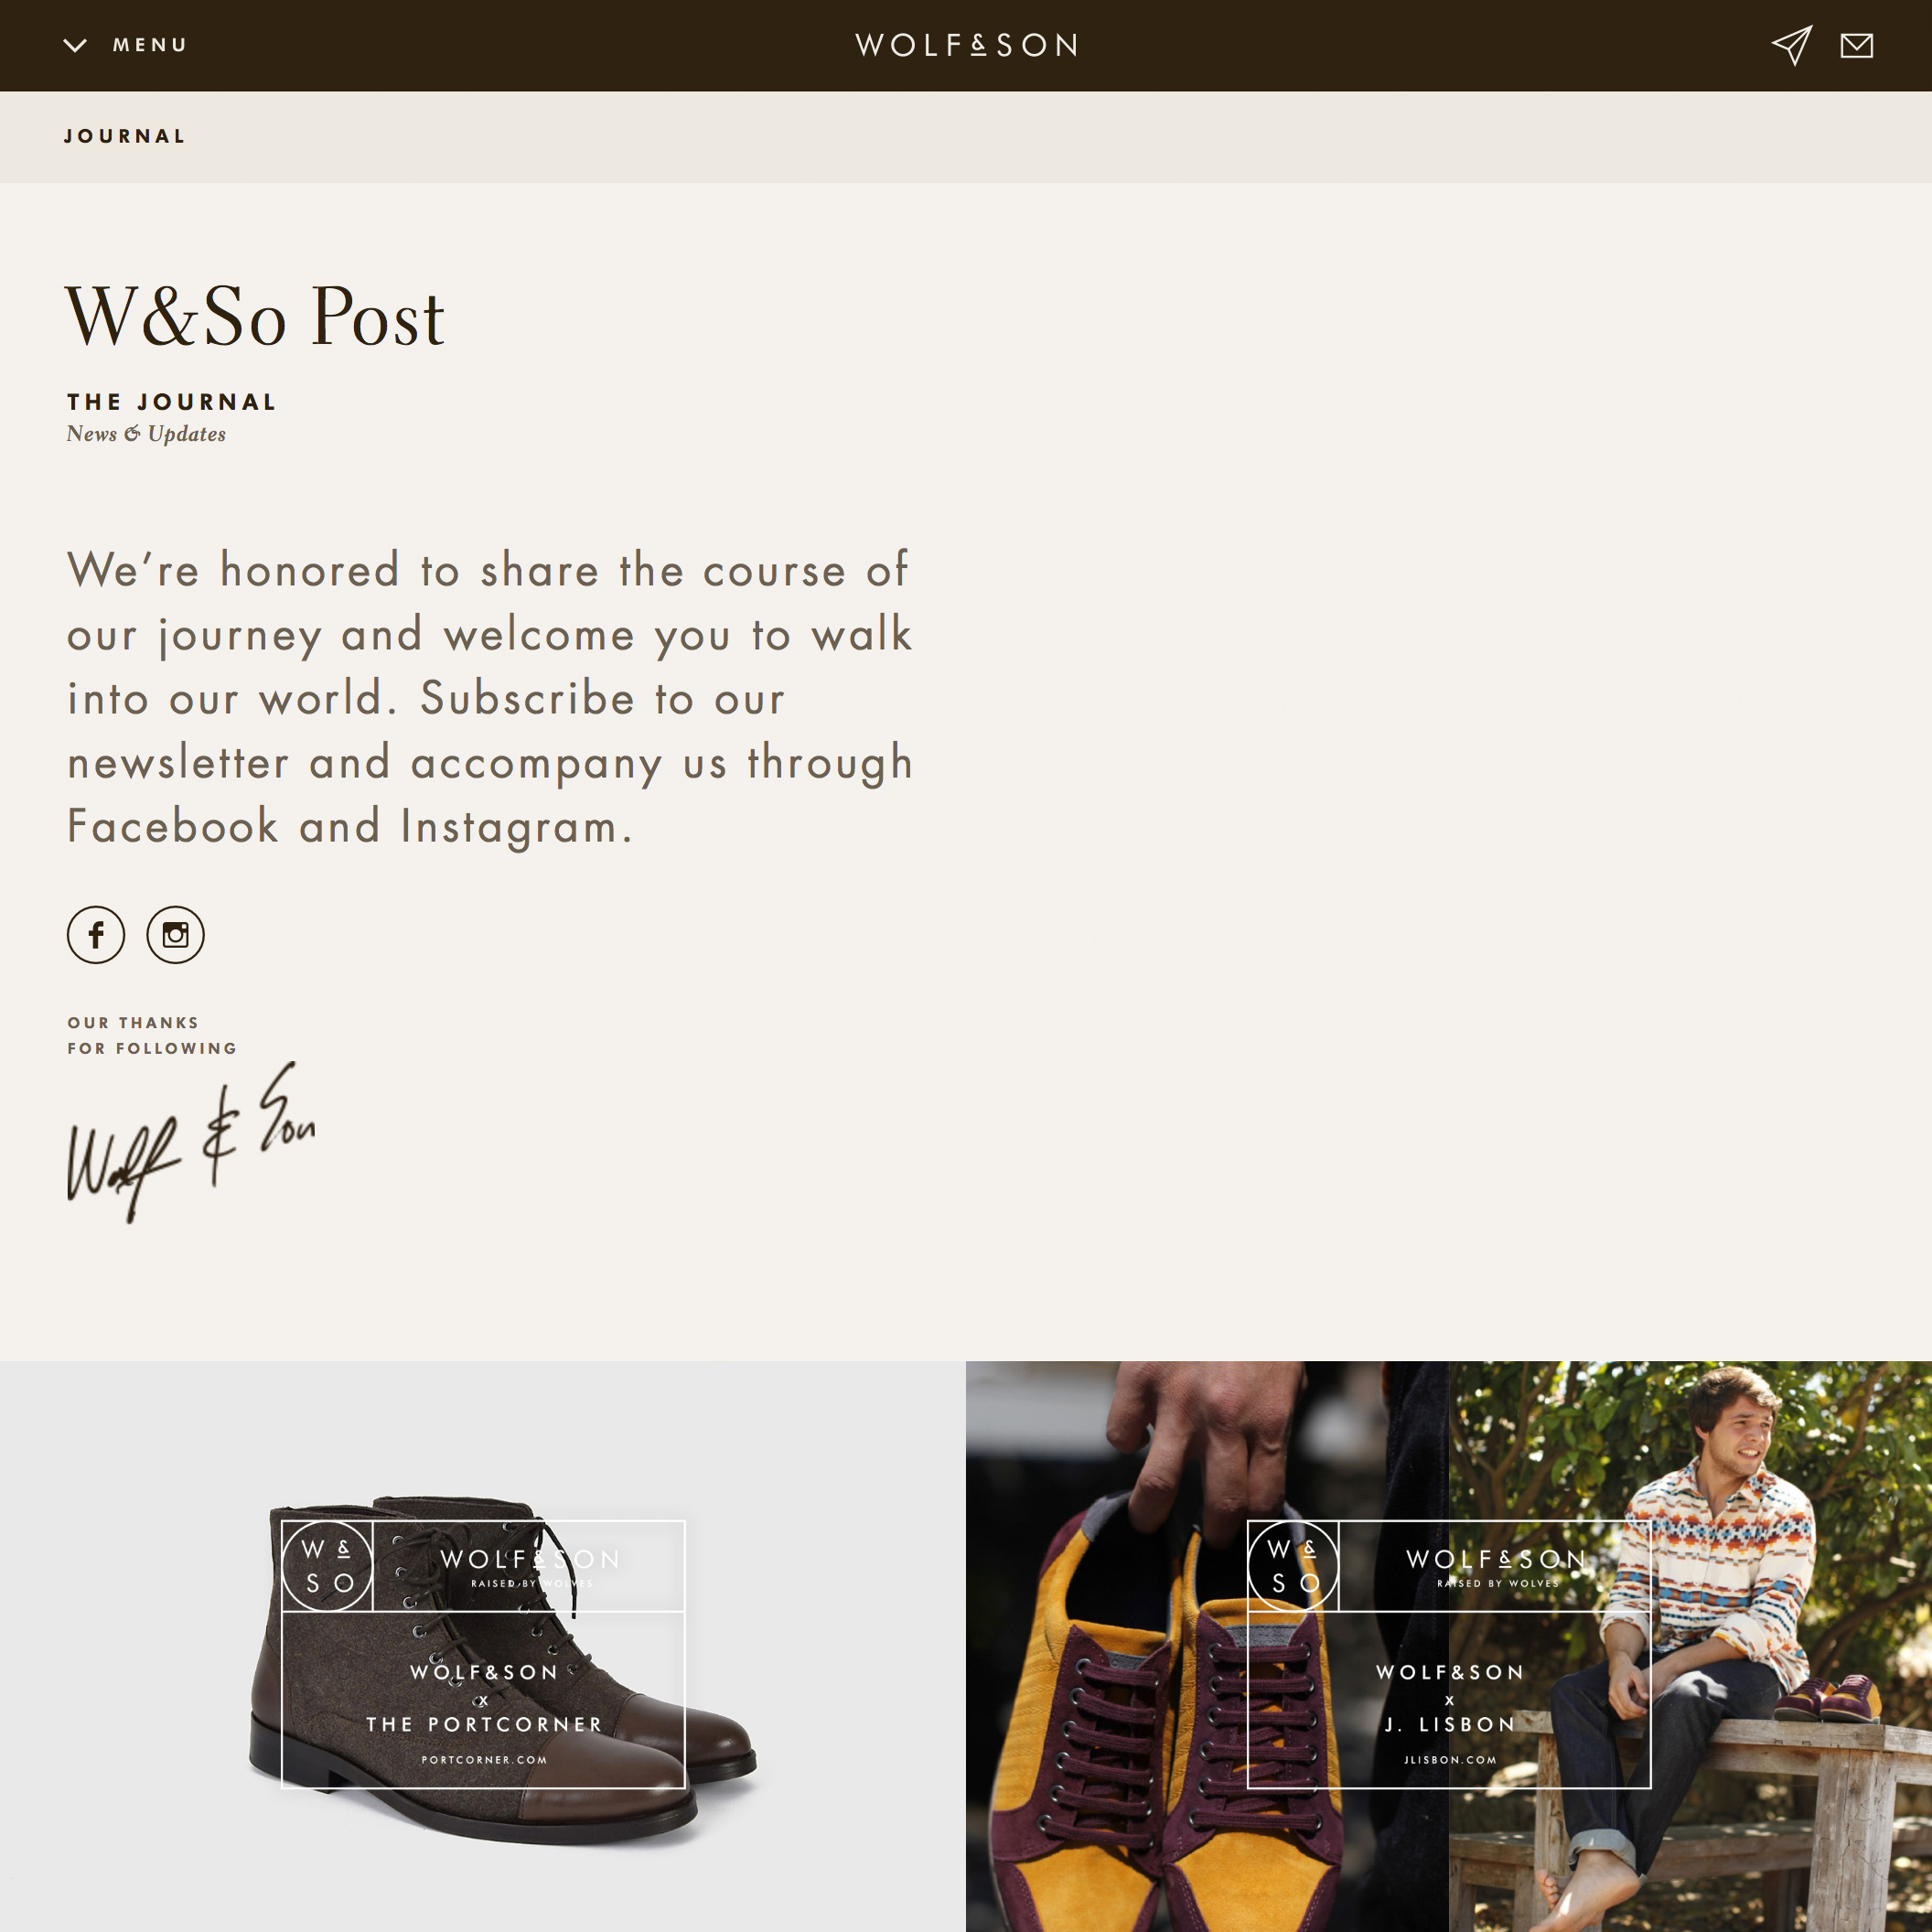Viewport: 1932px width, 1932px height.
Task: Click the WOLF&SON header logo
Action: click(966, 45)
